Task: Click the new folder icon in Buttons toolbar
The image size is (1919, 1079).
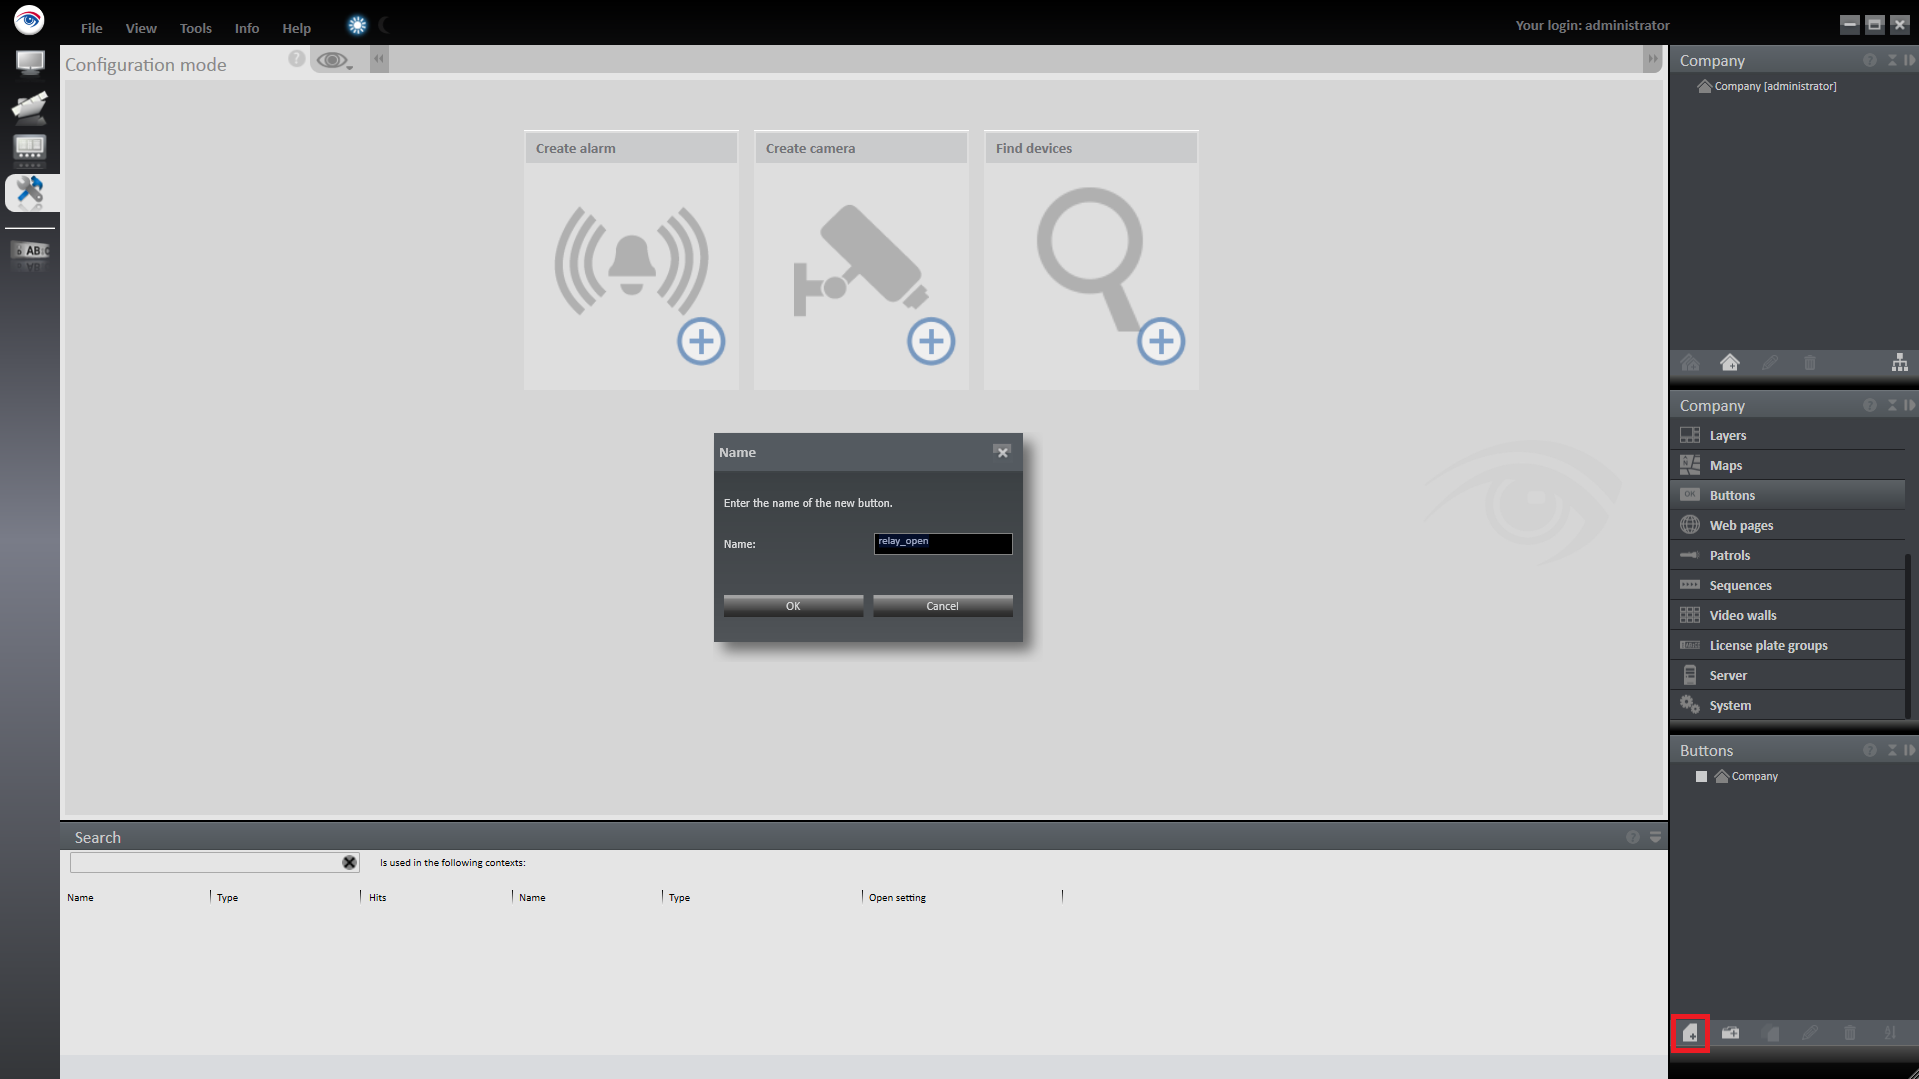Action: tap(1730, 1033)
